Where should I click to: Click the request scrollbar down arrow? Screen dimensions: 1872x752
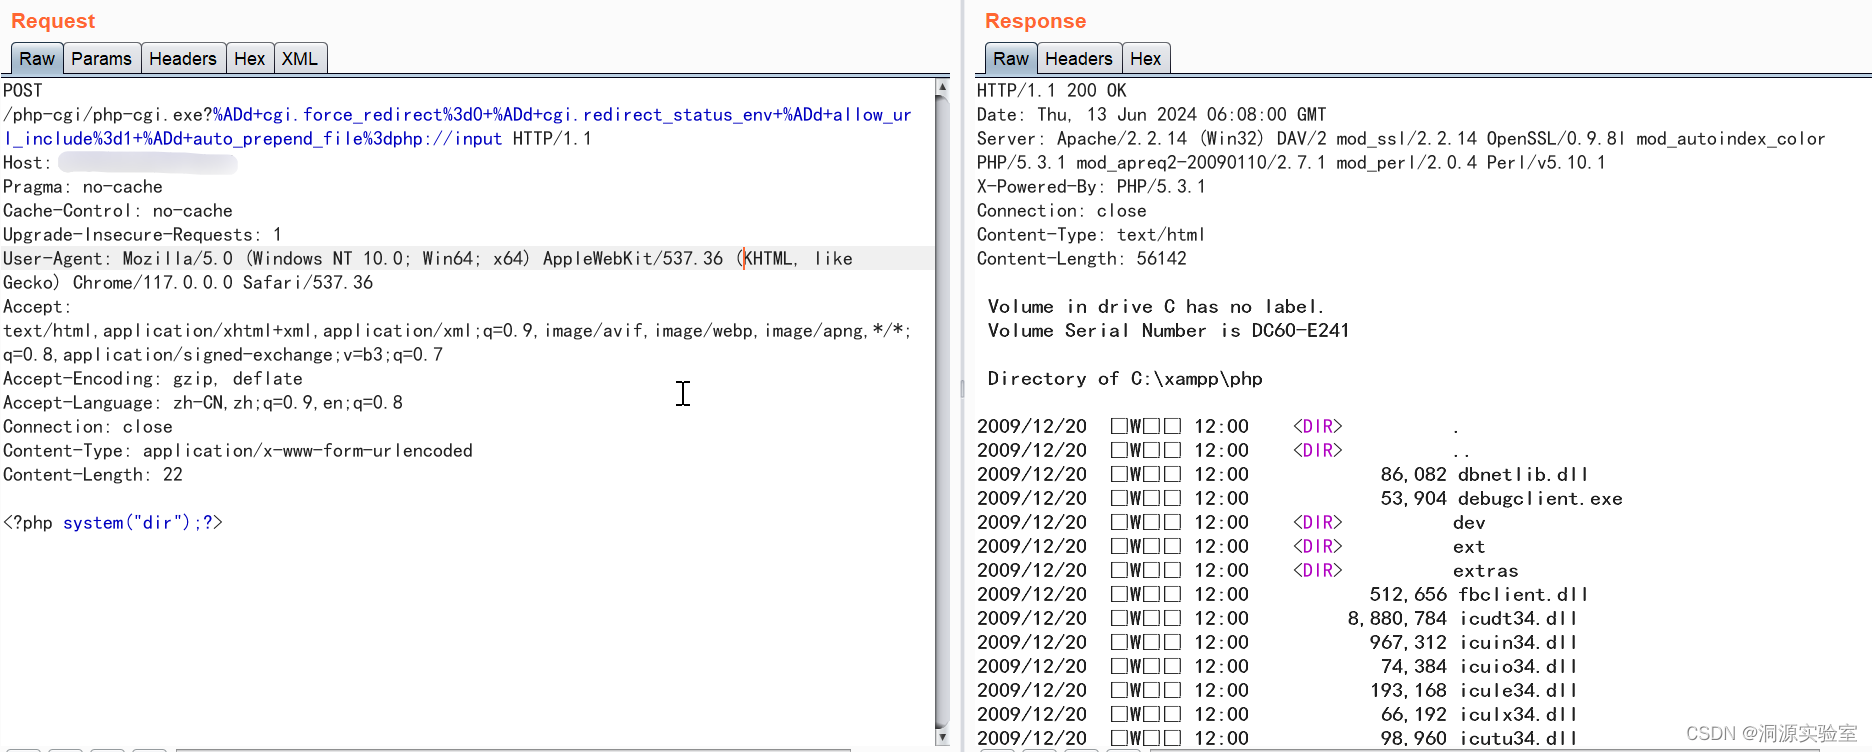942,737
